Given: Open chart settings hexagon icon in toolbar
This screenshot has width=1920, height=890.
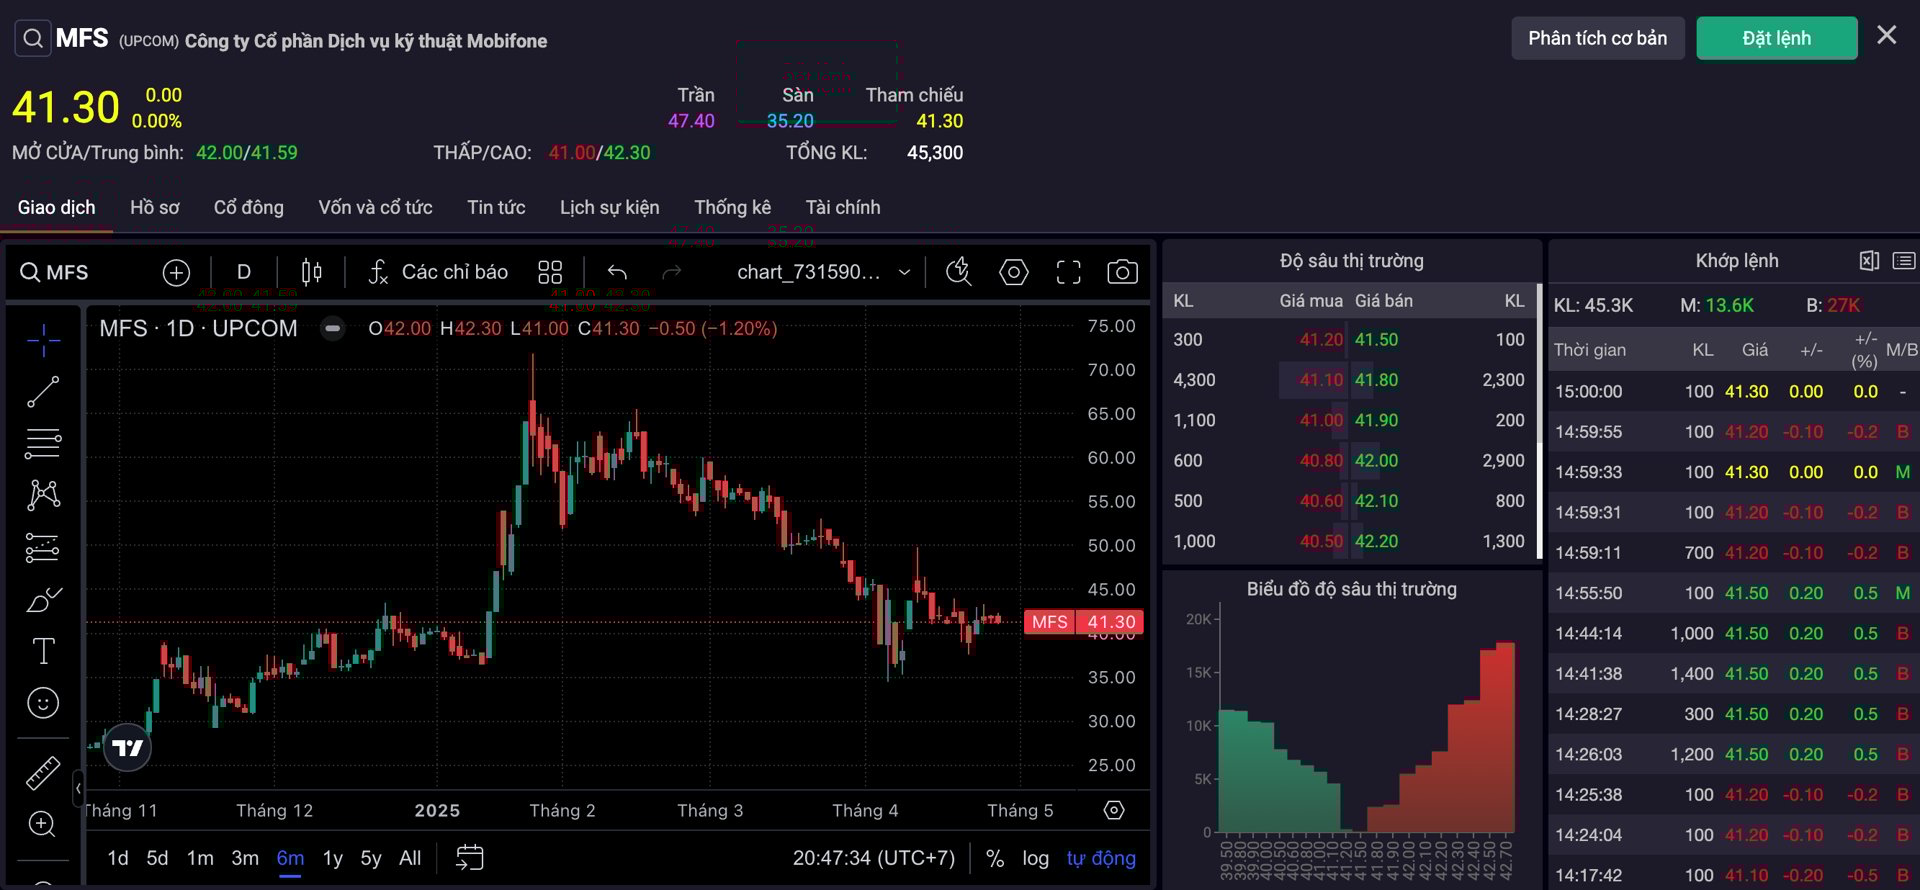Looking at the screenshot, I should pos(1014,272).
